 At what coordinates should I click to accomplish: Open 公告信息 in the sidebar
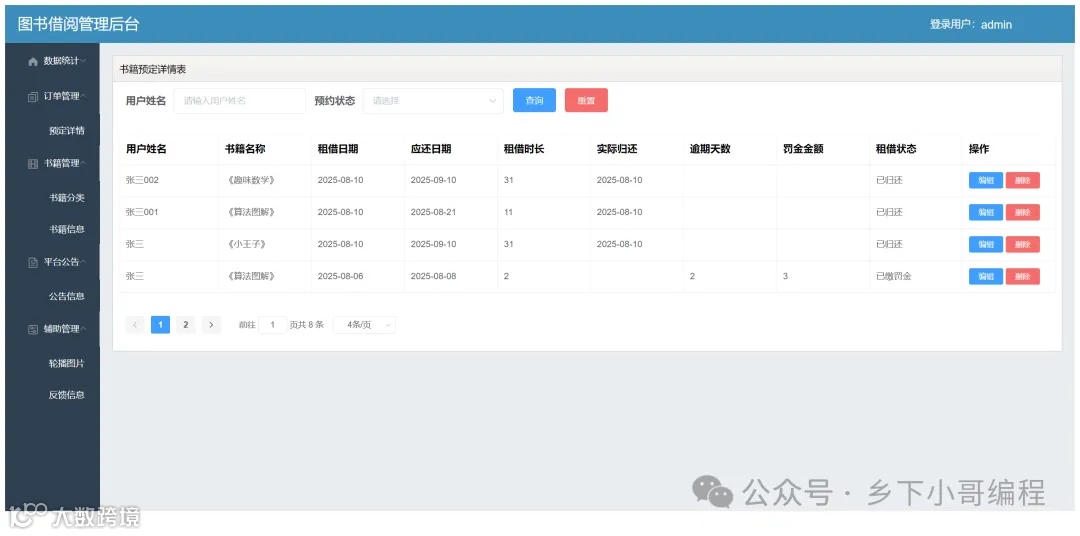[x=66, y=296]
